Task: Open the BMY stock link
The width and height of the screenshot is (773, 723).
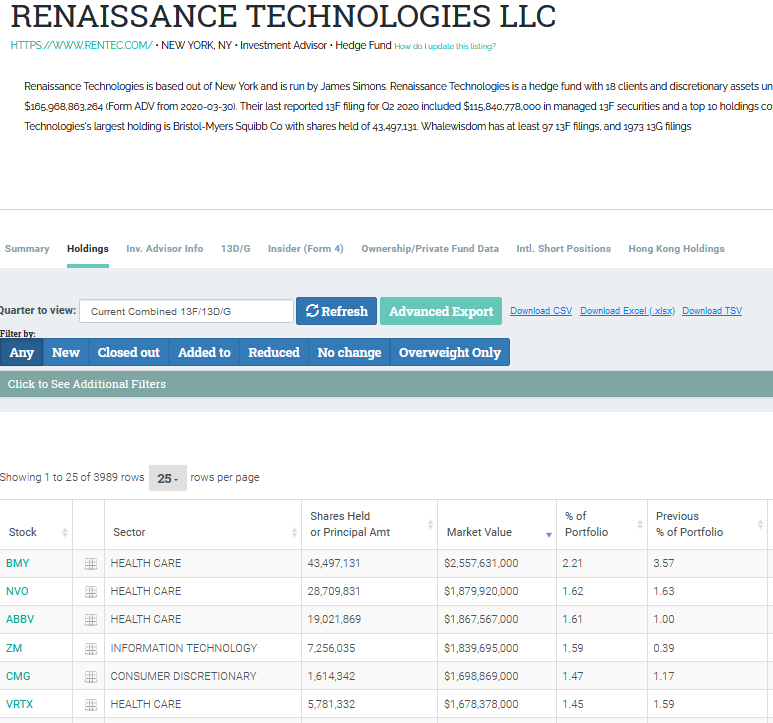Action: 18,563
